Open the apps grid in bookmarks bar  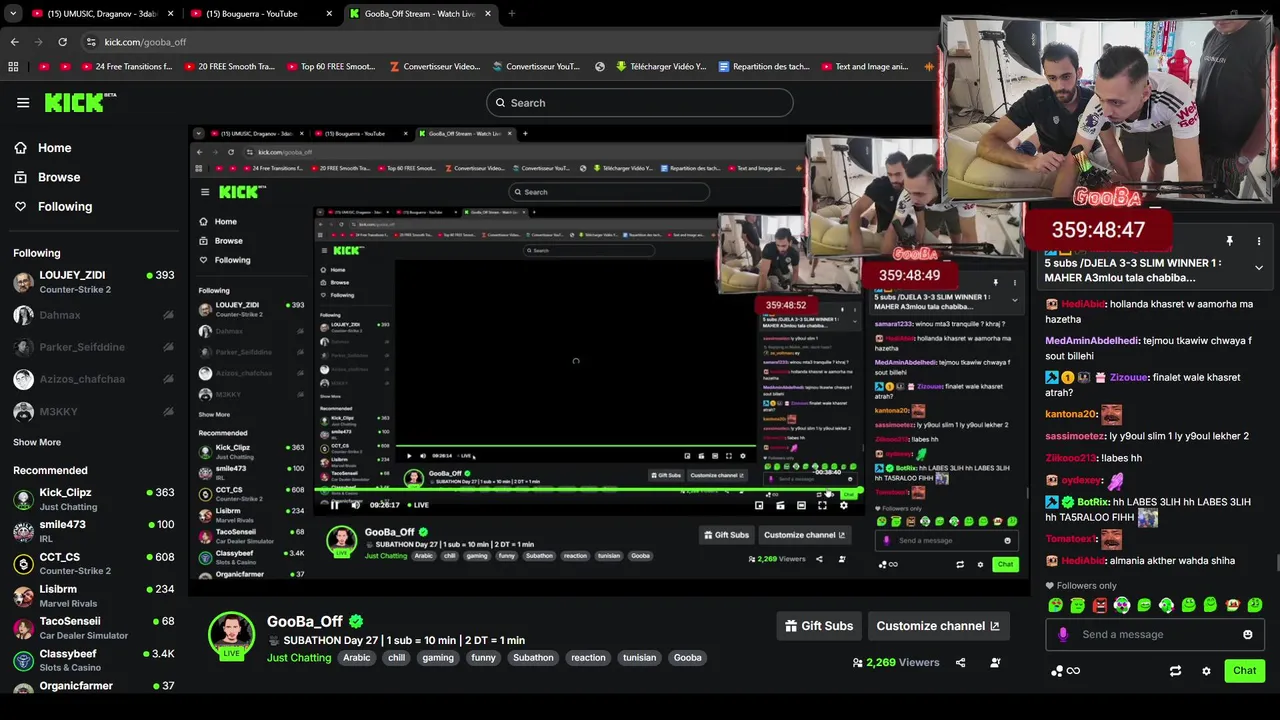(x=13, y=67)
